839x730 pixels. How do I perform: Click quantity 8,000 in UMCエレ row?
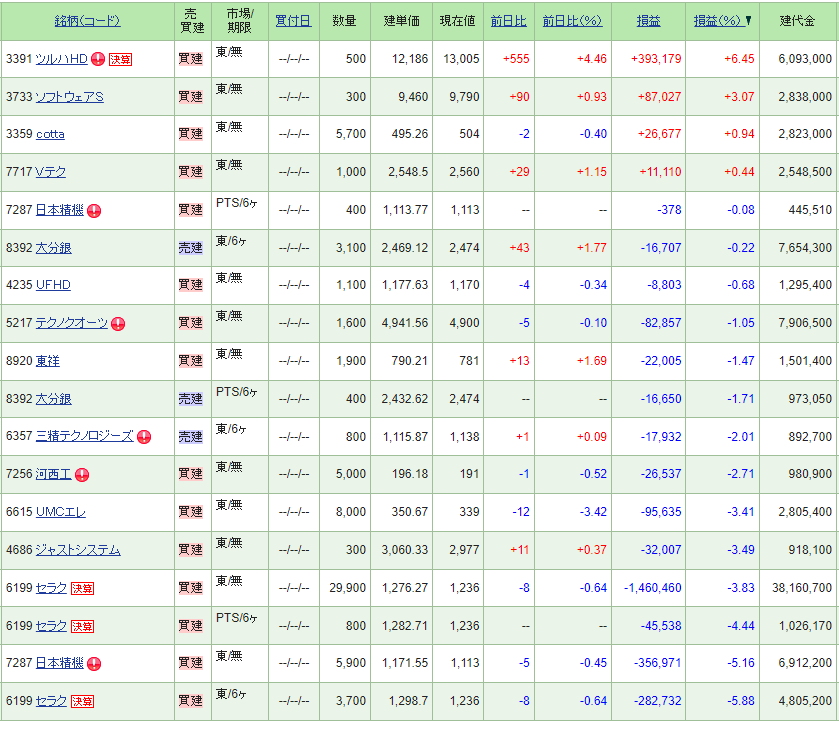tap(351, 512)
